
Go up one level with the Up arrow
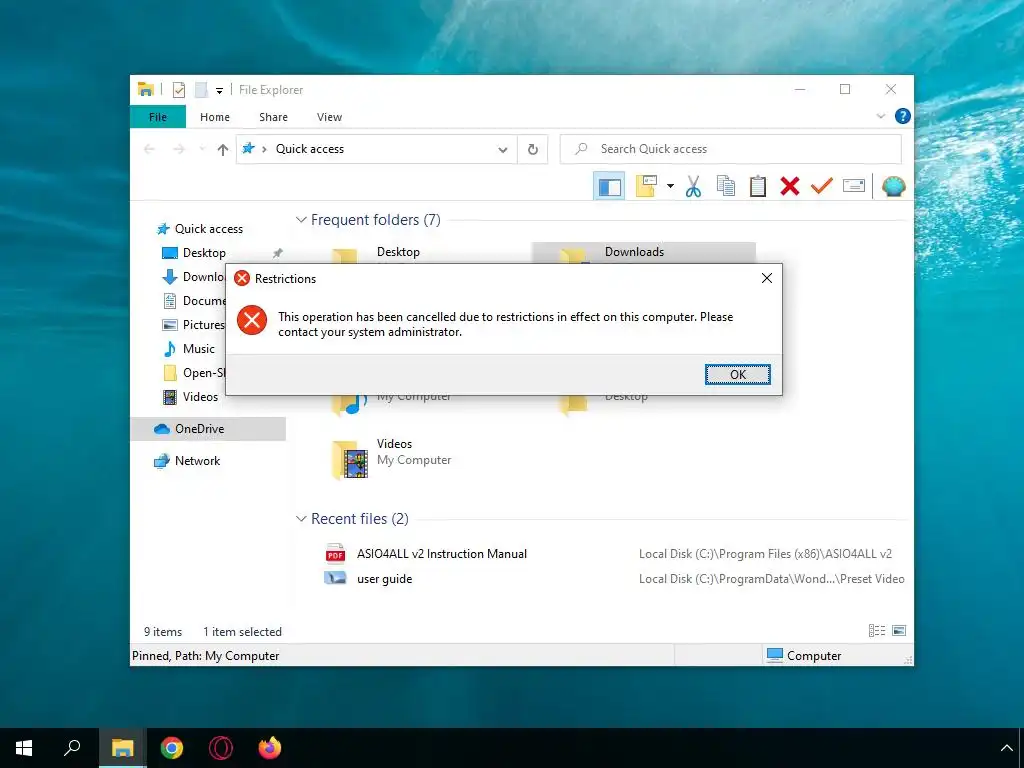click(223, 150)
